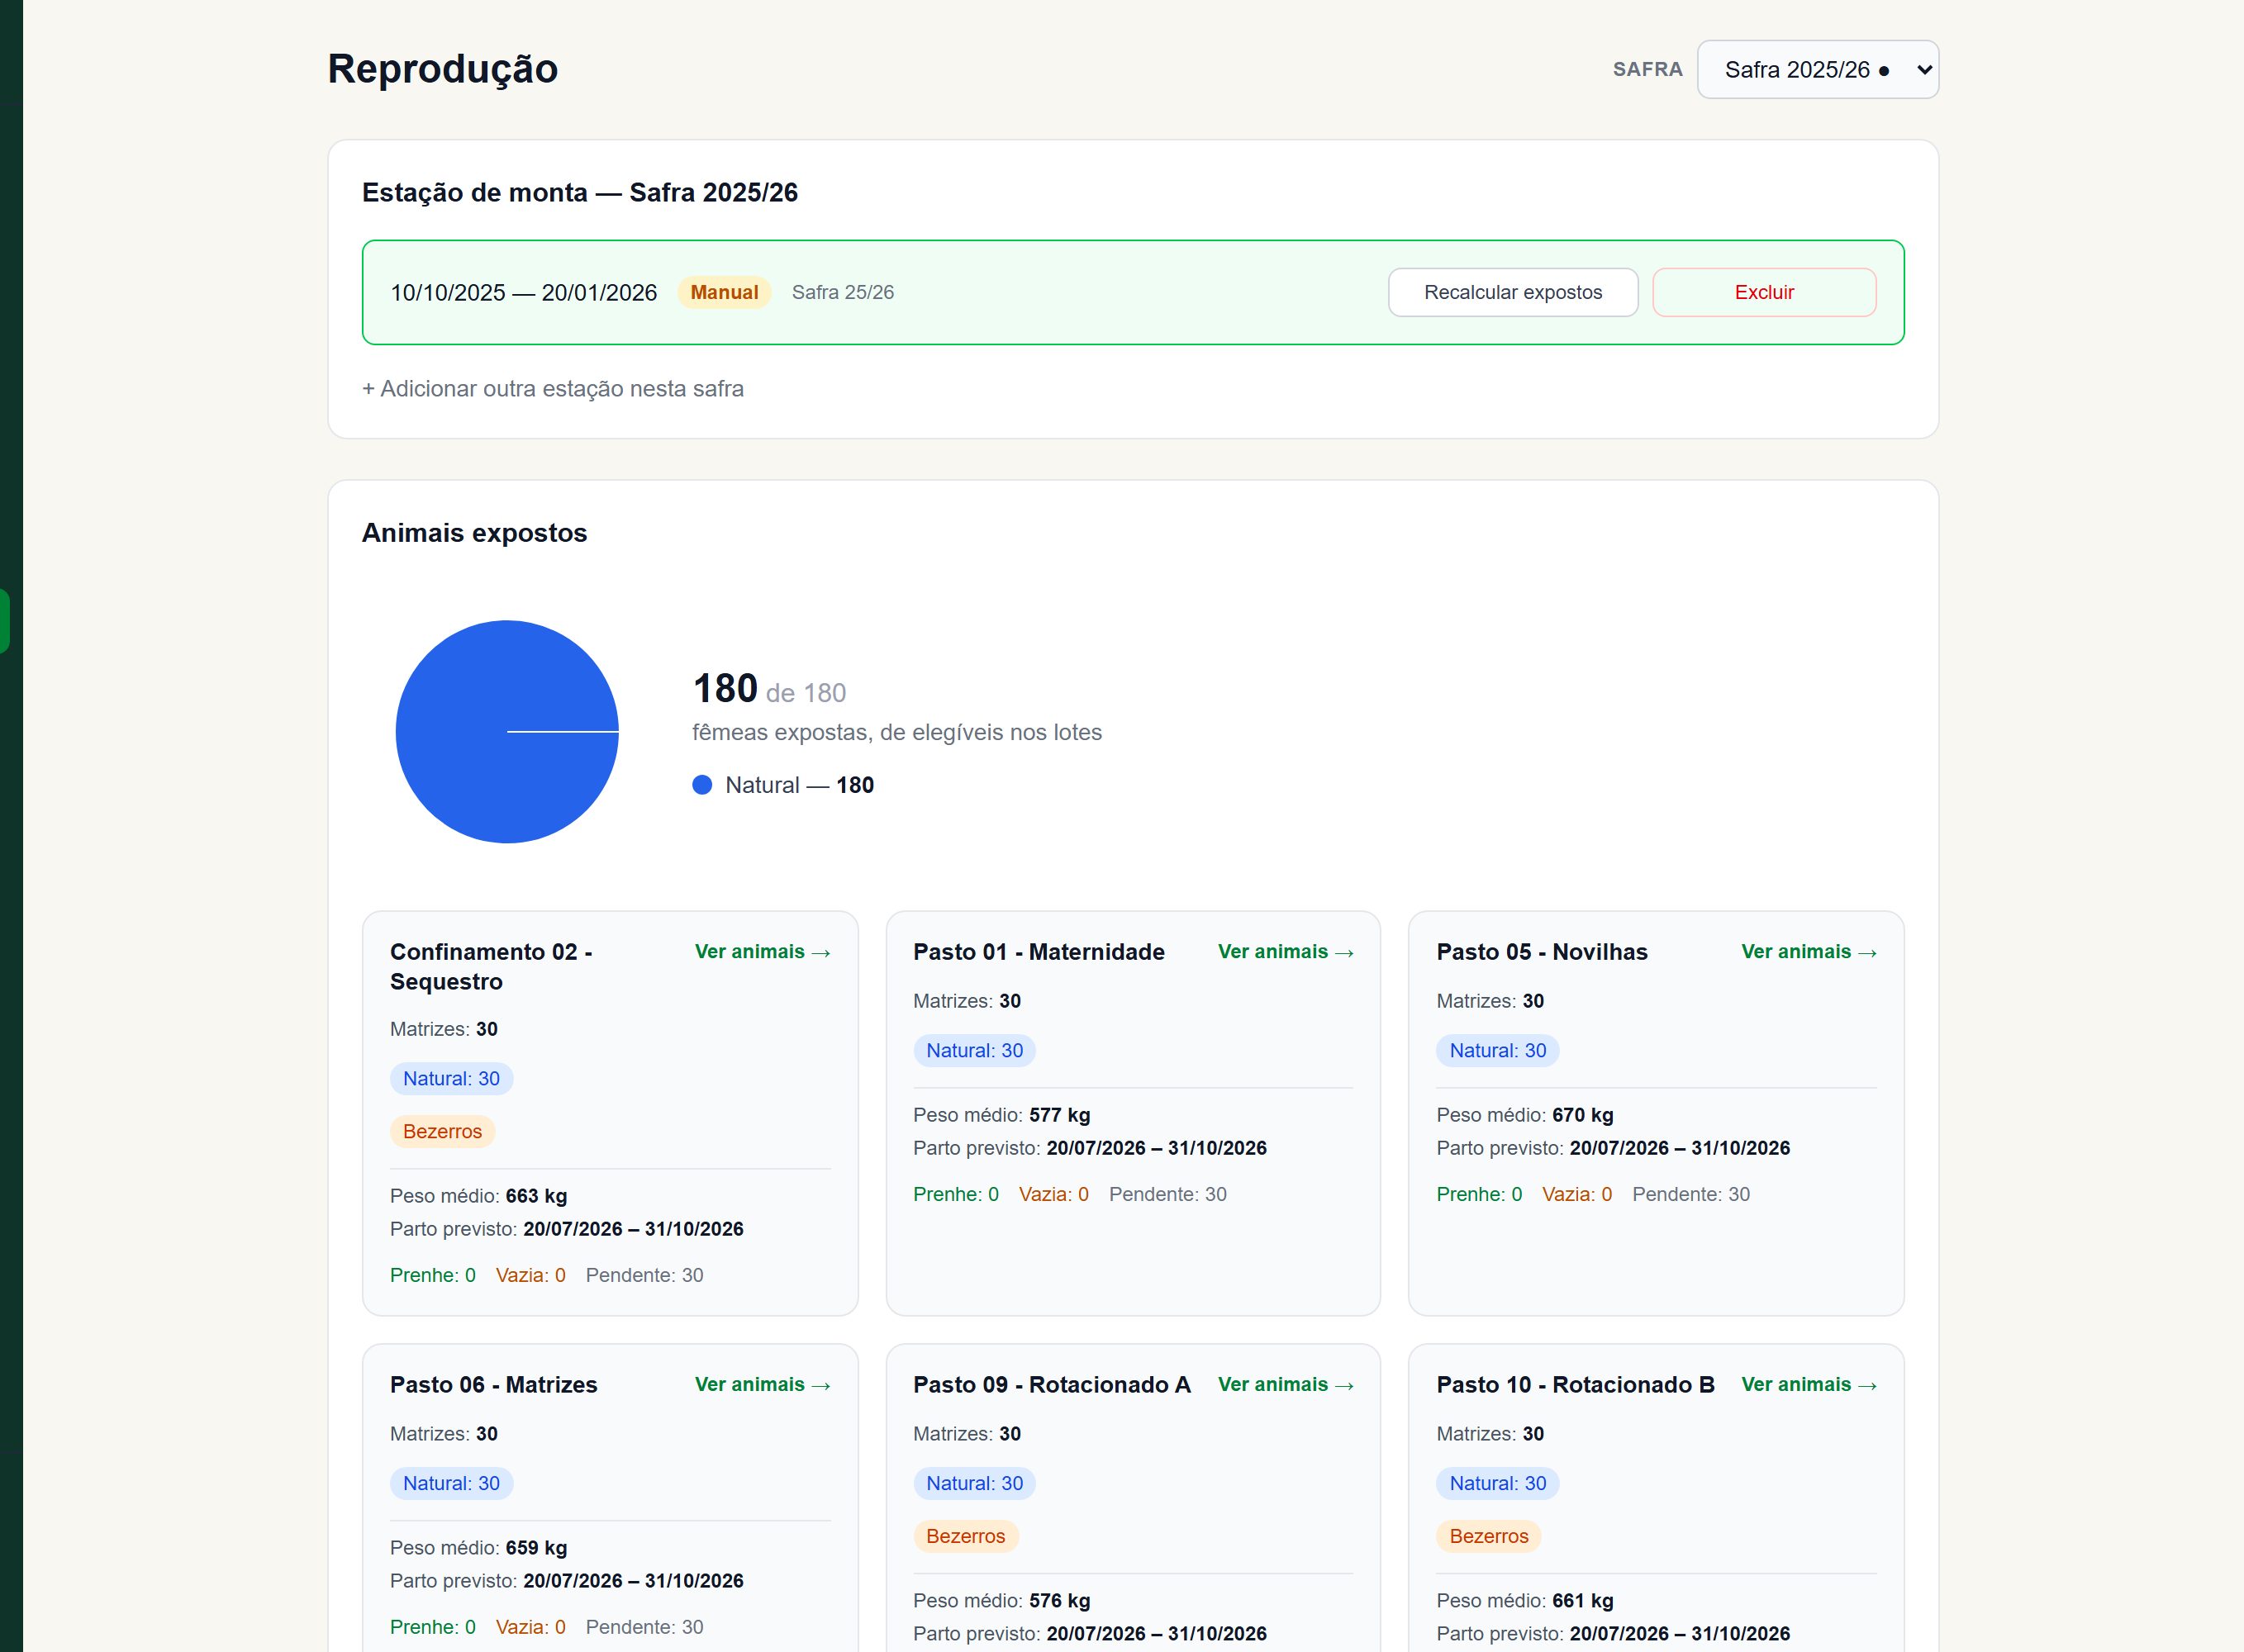Click Vazia: 0 in Confinamento 02 card
2244x1652 pixels.
(530, 1275)
